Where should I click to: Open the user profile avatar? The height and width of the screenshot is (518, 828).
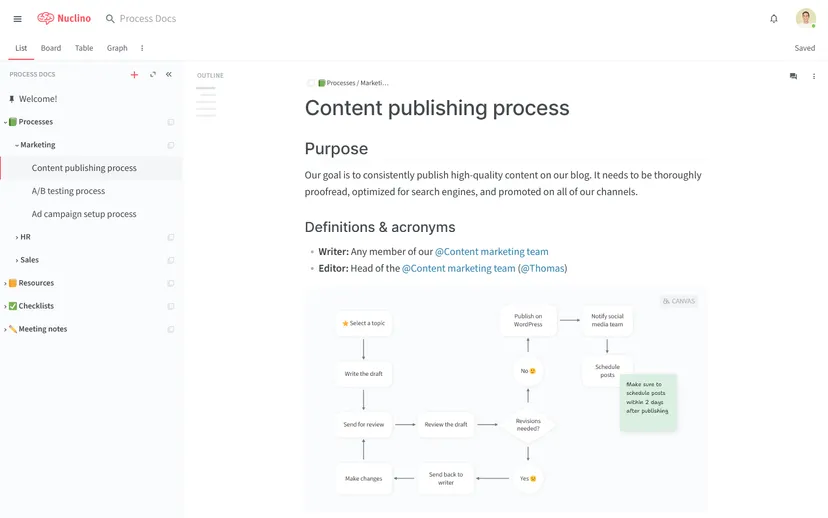805,18
